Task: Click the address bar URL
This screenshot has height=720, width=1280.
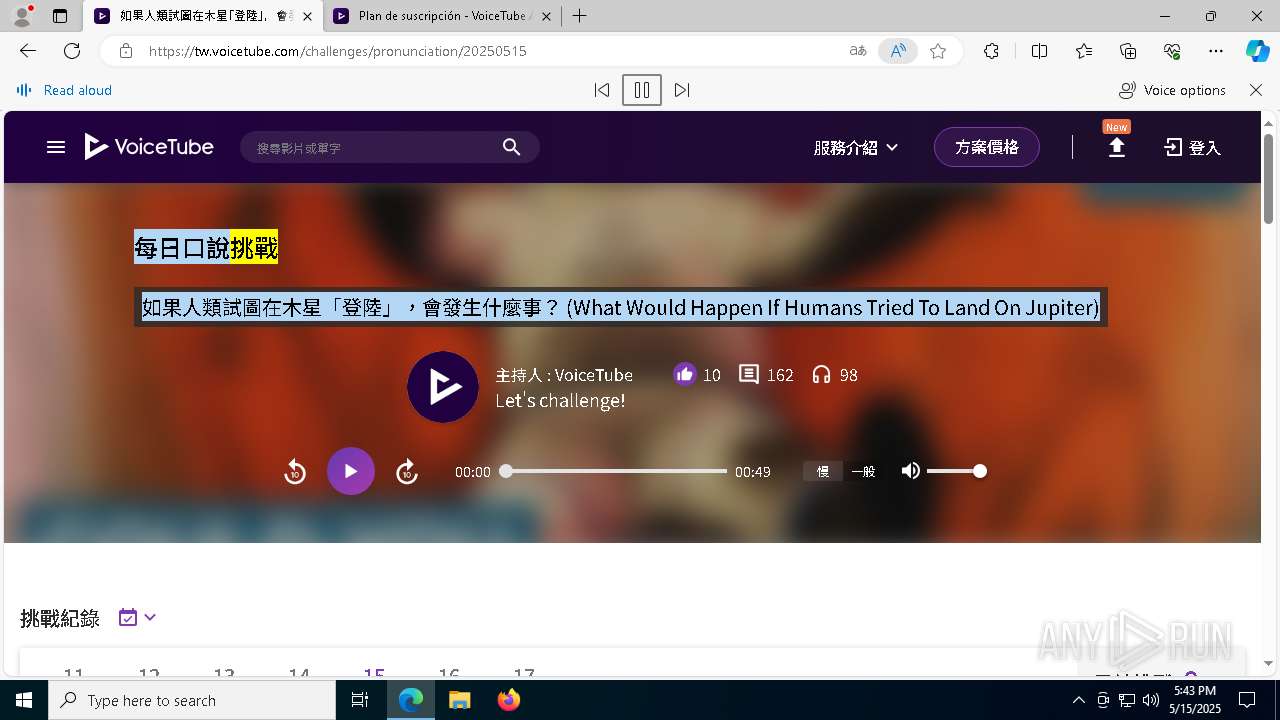Action: click(338, 51)
